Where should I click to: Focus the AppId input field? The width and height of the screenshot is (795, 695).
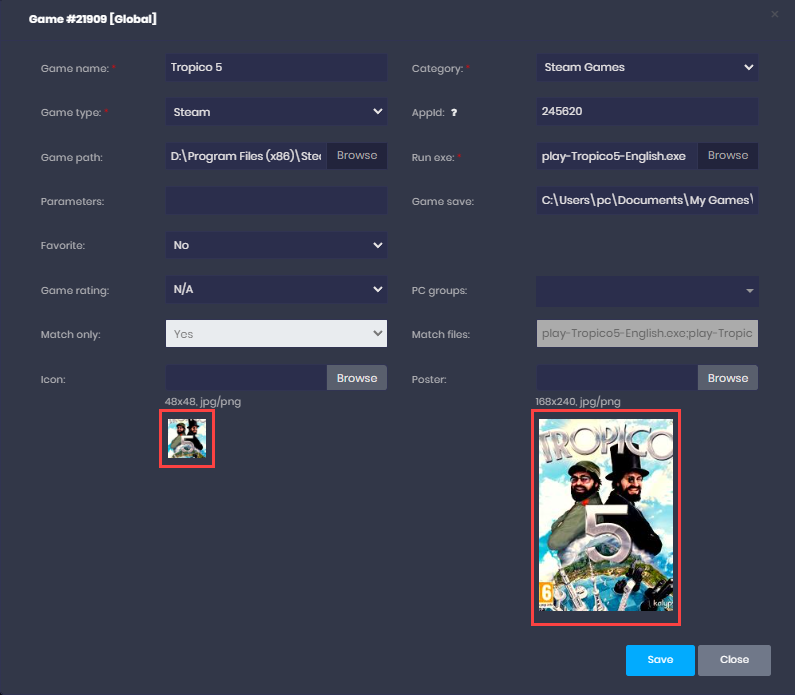pos(647,112)
